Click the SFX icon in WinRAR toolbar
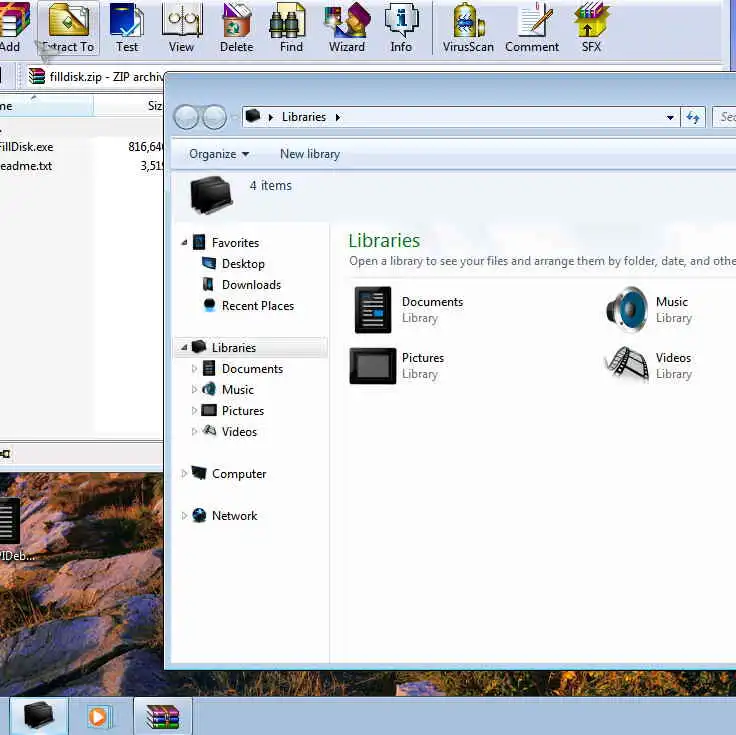The width and height of the screenshot is (736, 735). (591, 27)
